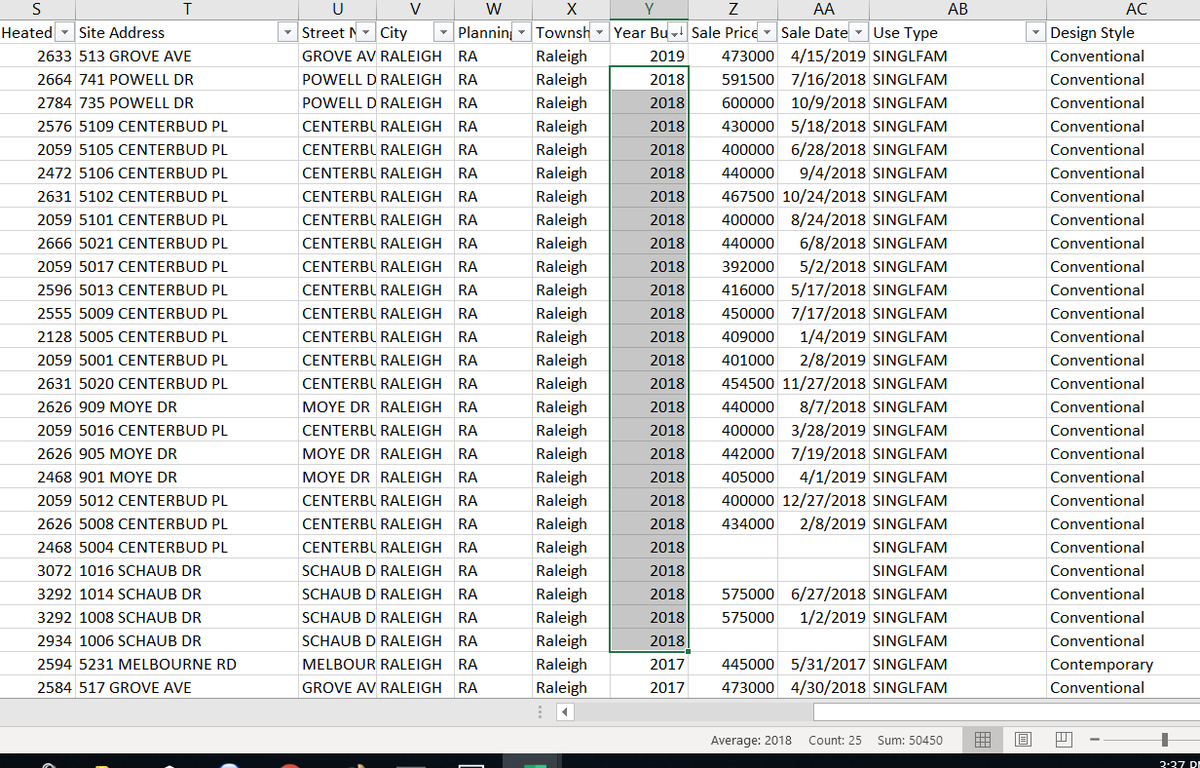Select column Z header
Screen dimensions: 1200x768
tap(733, 10)
